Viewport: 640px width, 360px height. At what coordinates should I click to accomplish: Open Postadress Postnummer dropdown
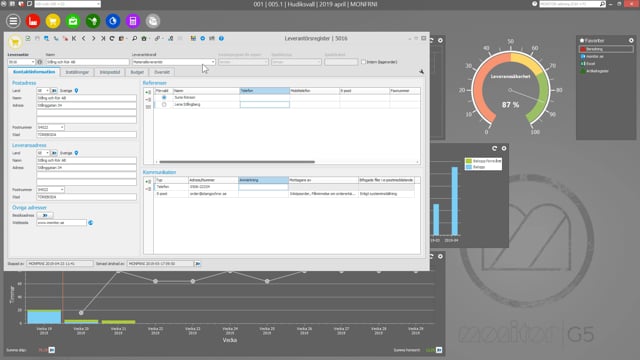click(x=62, y=127)
